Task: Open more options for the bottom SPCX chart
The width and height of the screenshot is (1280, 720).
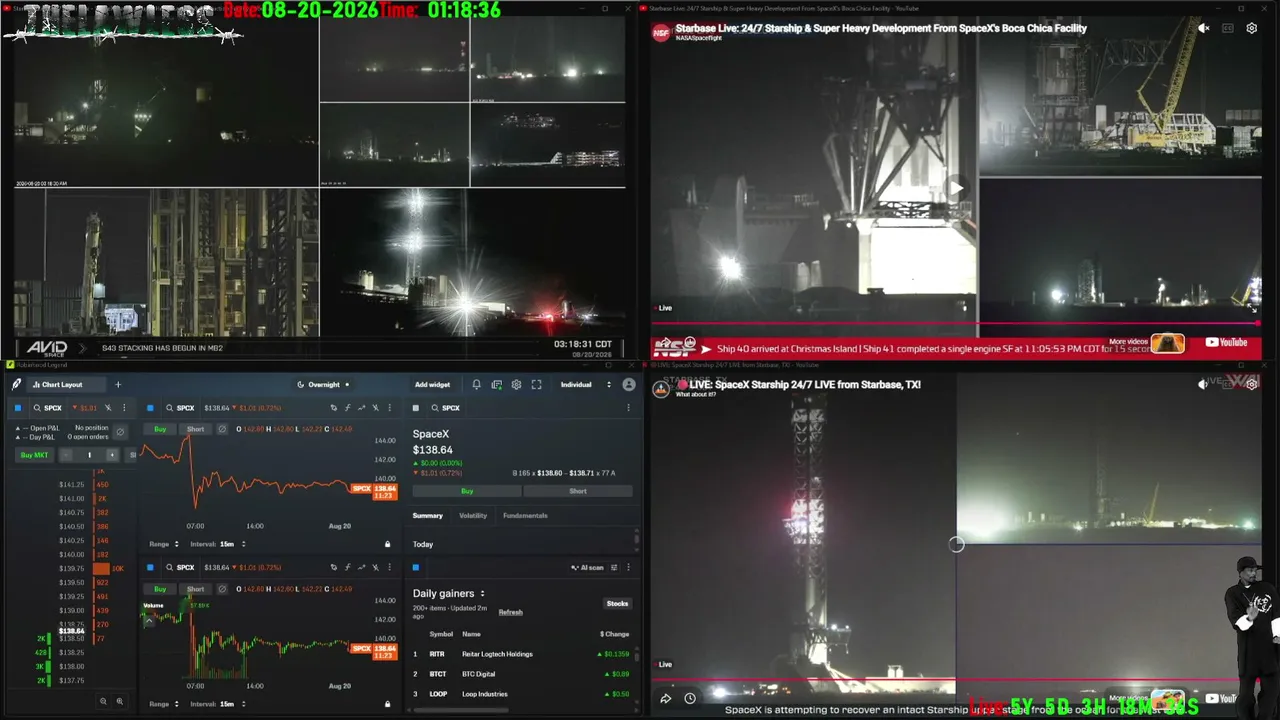Action: [x=388, y=568]
